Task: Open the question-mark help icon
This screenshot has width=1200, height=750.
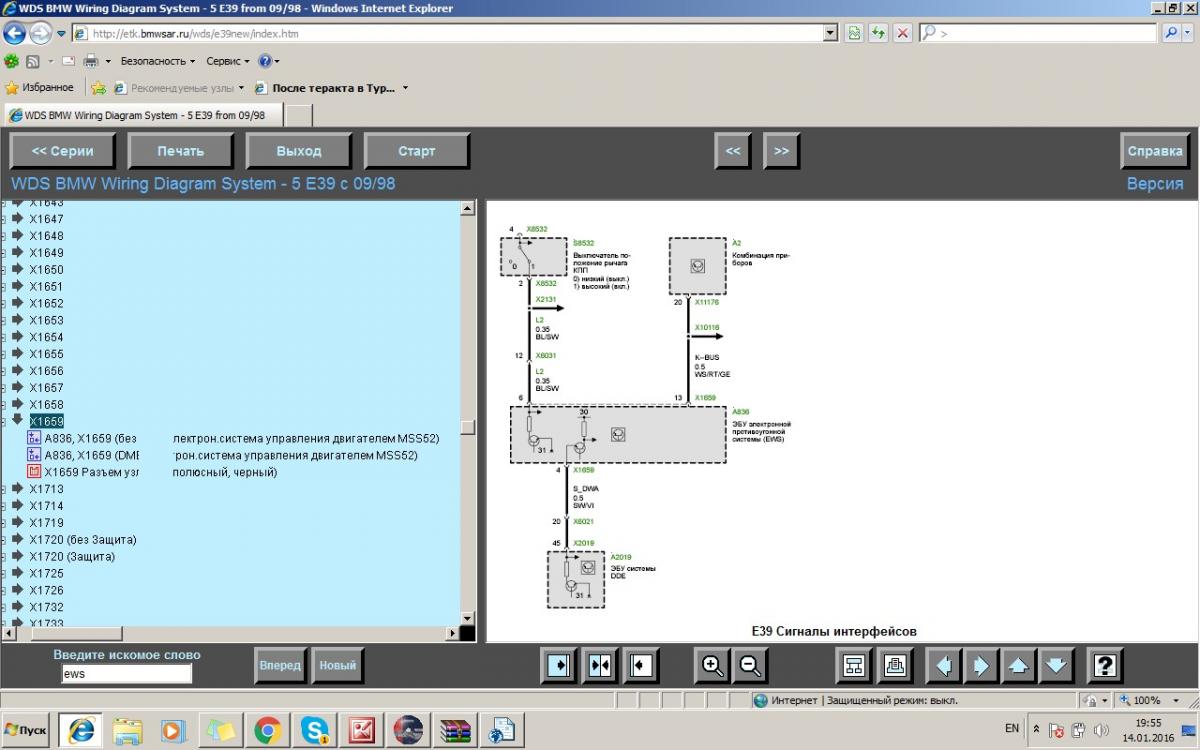Action: click(1104, 665)
